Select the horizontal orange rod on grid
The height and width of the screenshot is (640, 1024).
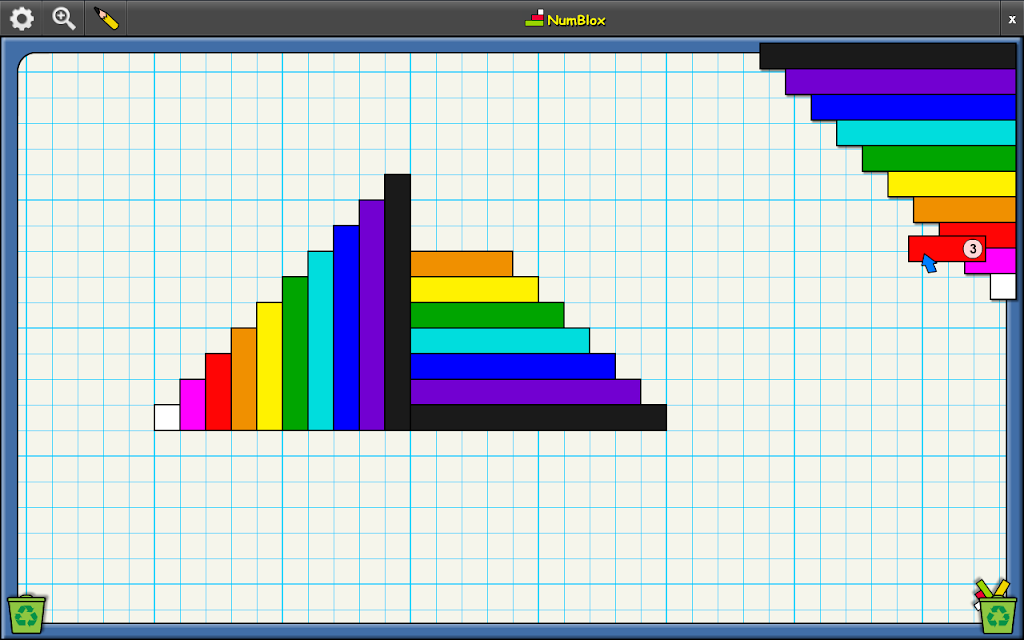point(461,264)
